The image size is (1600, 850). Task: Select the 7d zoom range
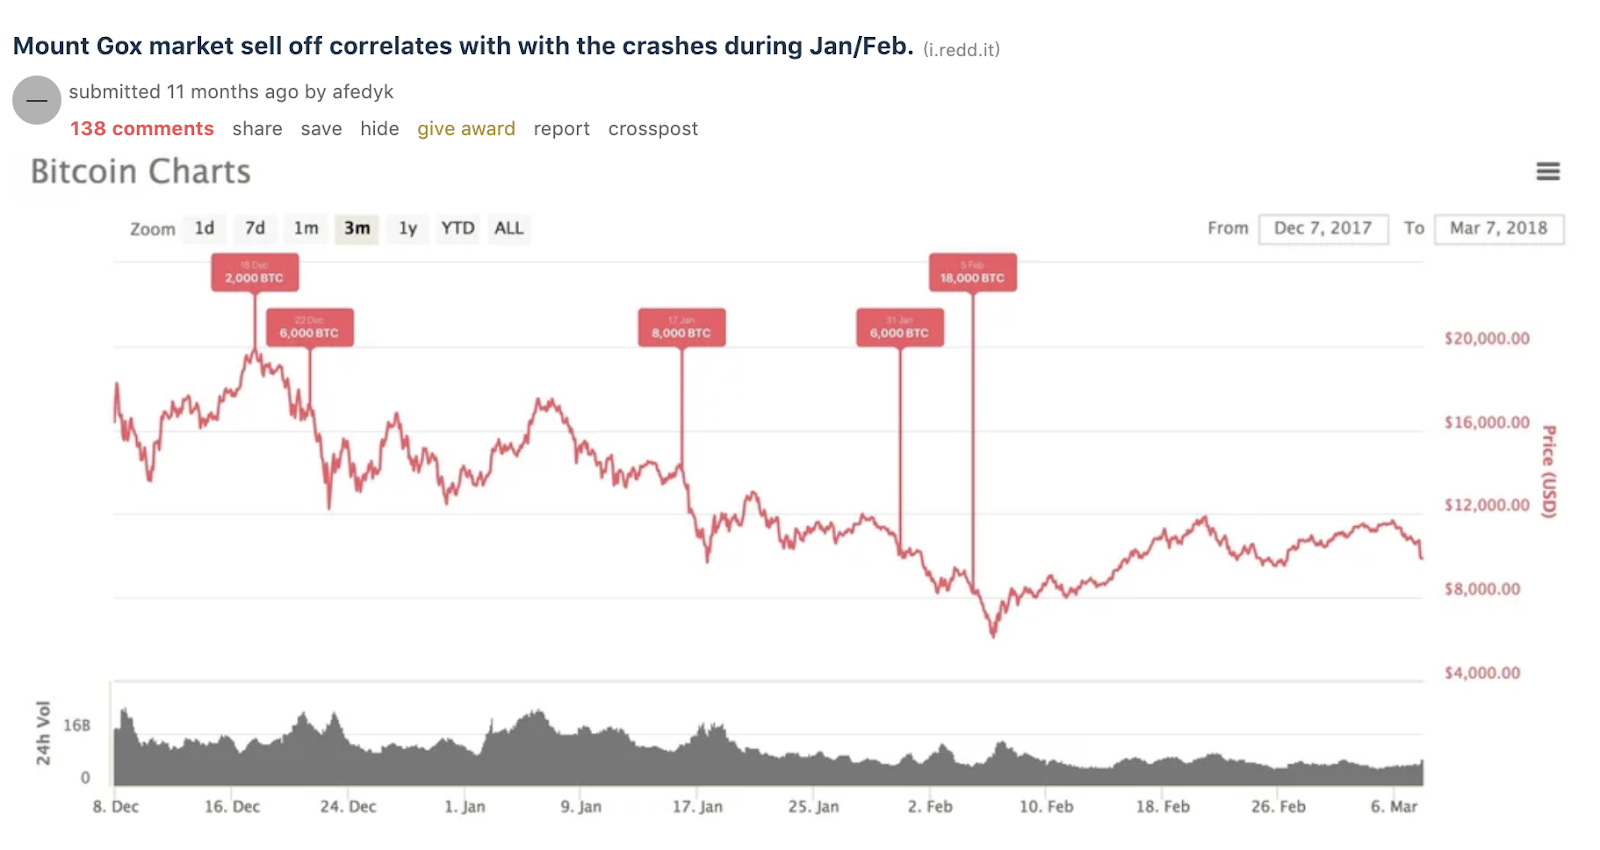tap(255, 228)
